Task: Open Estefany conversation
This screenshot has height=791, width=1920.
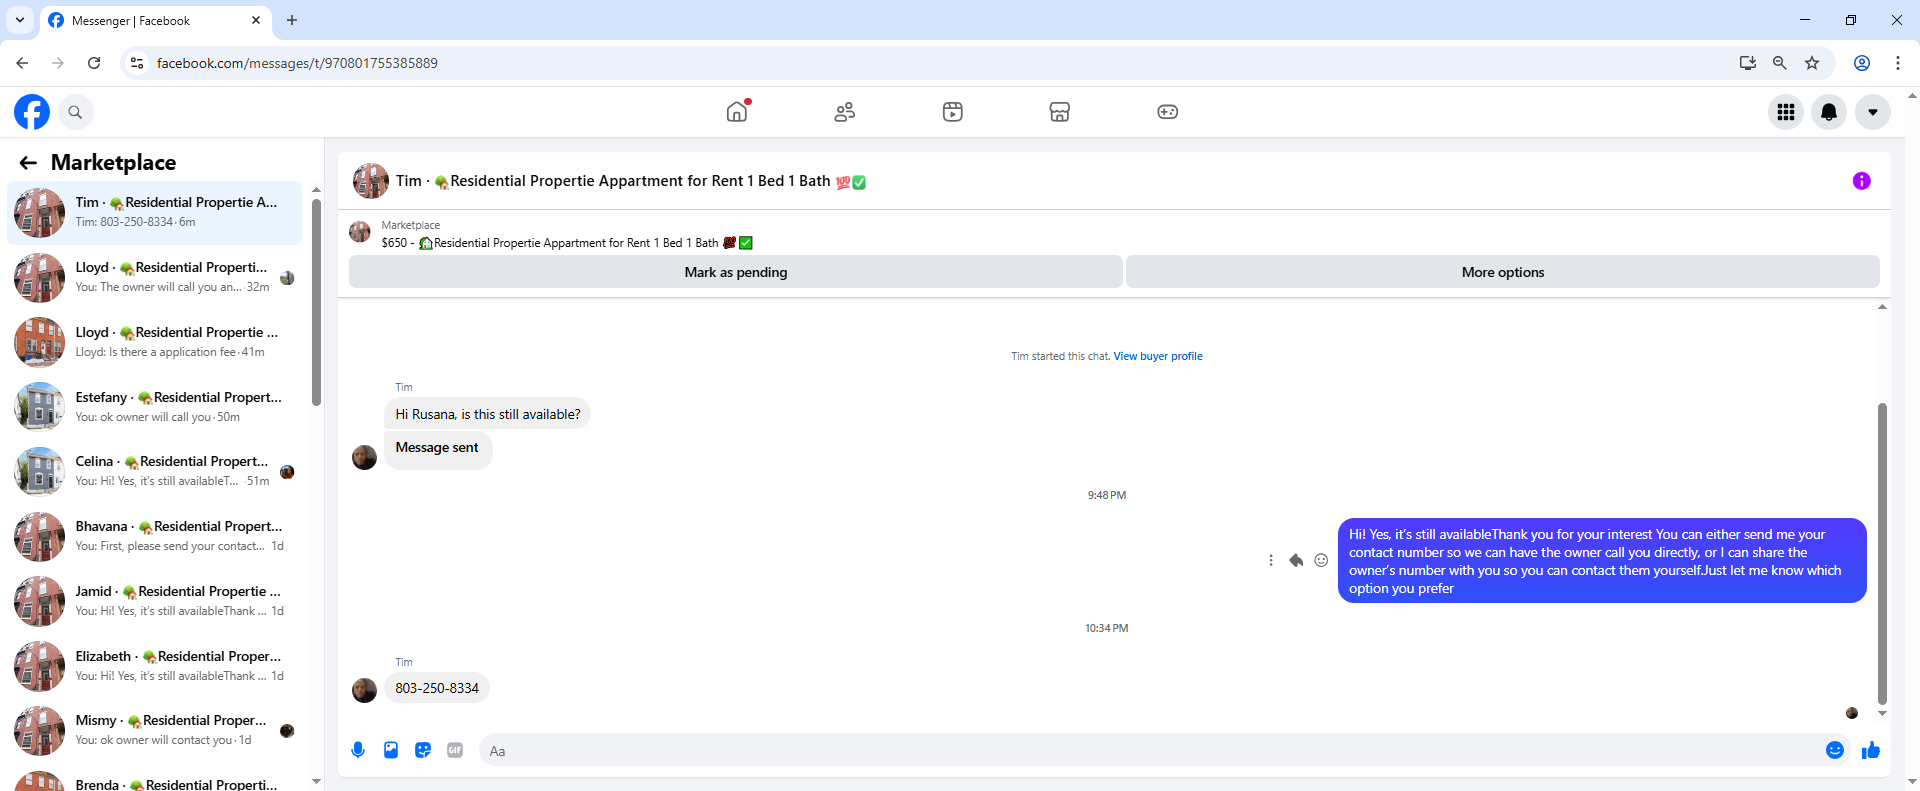Action: coord(155,407)
